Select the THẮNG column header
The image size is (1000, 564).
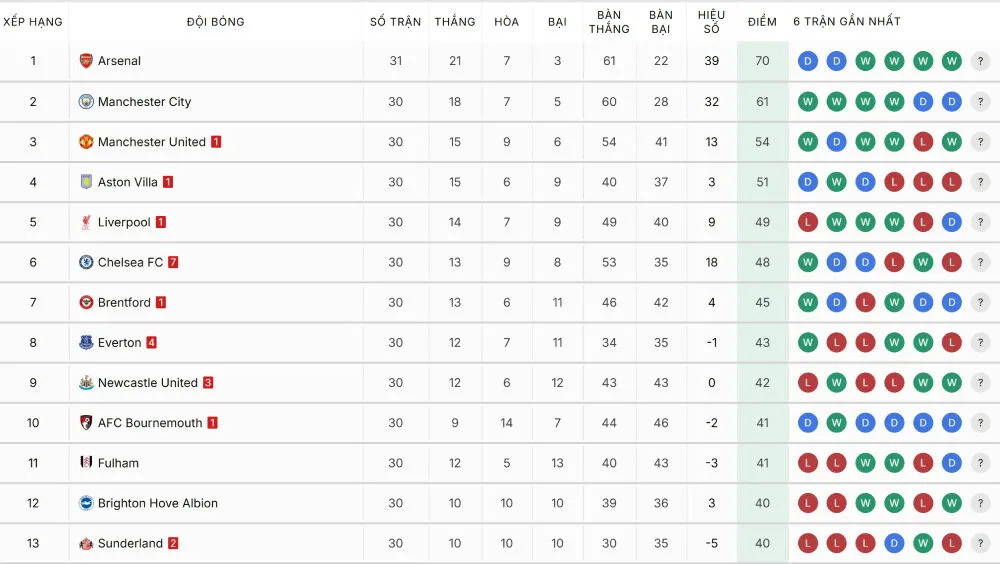coord(455,22)
